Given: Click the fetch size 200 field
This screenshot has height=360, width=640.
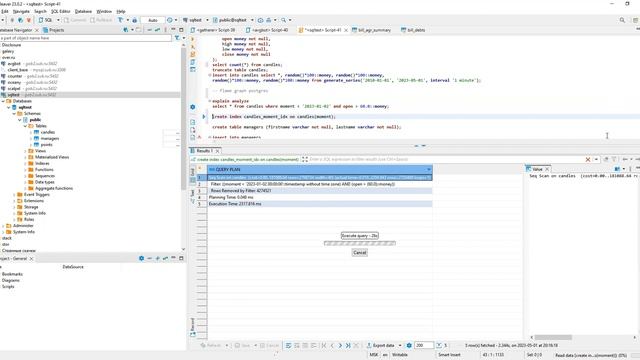Looking at the screenshot, I should coord(424,345).
